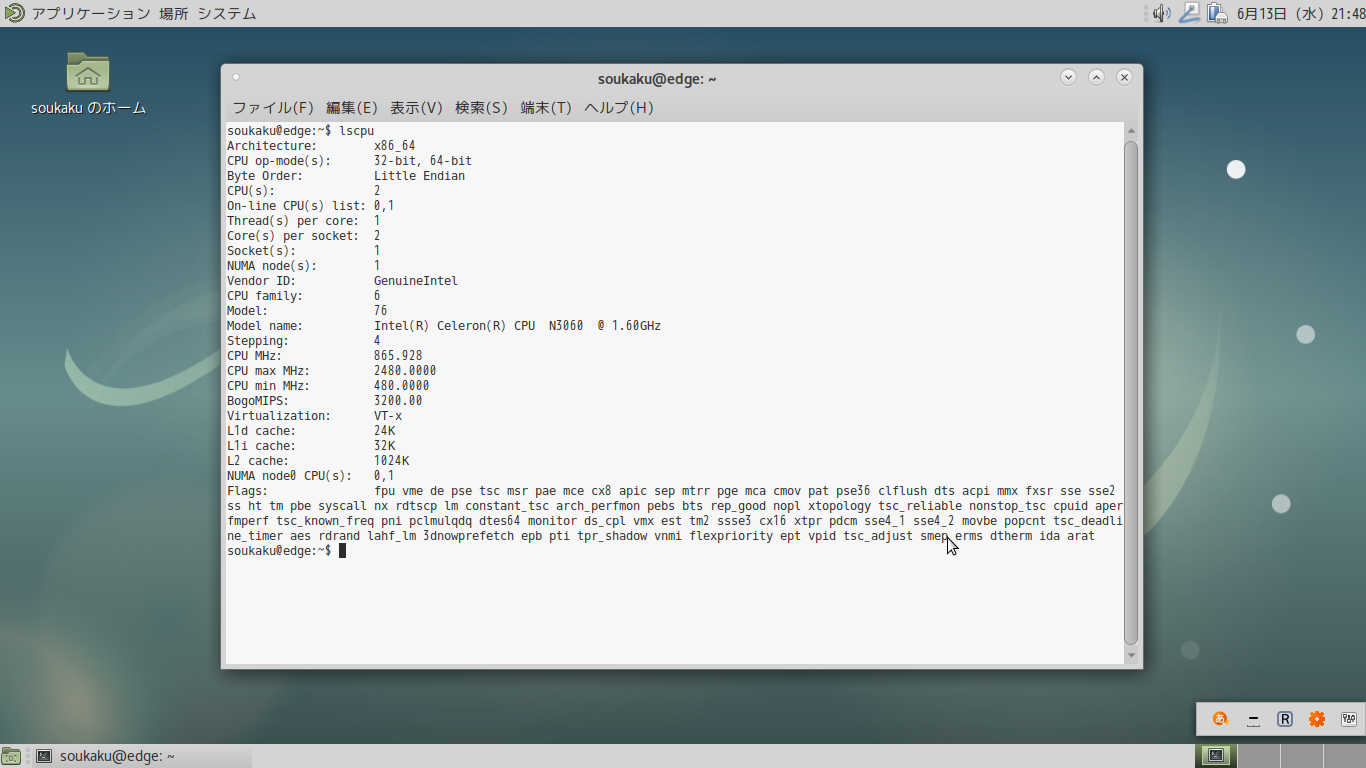Select the direct input underscore icon
Viewport: 1366px width, 768px height.
[x=1253, y=719]
